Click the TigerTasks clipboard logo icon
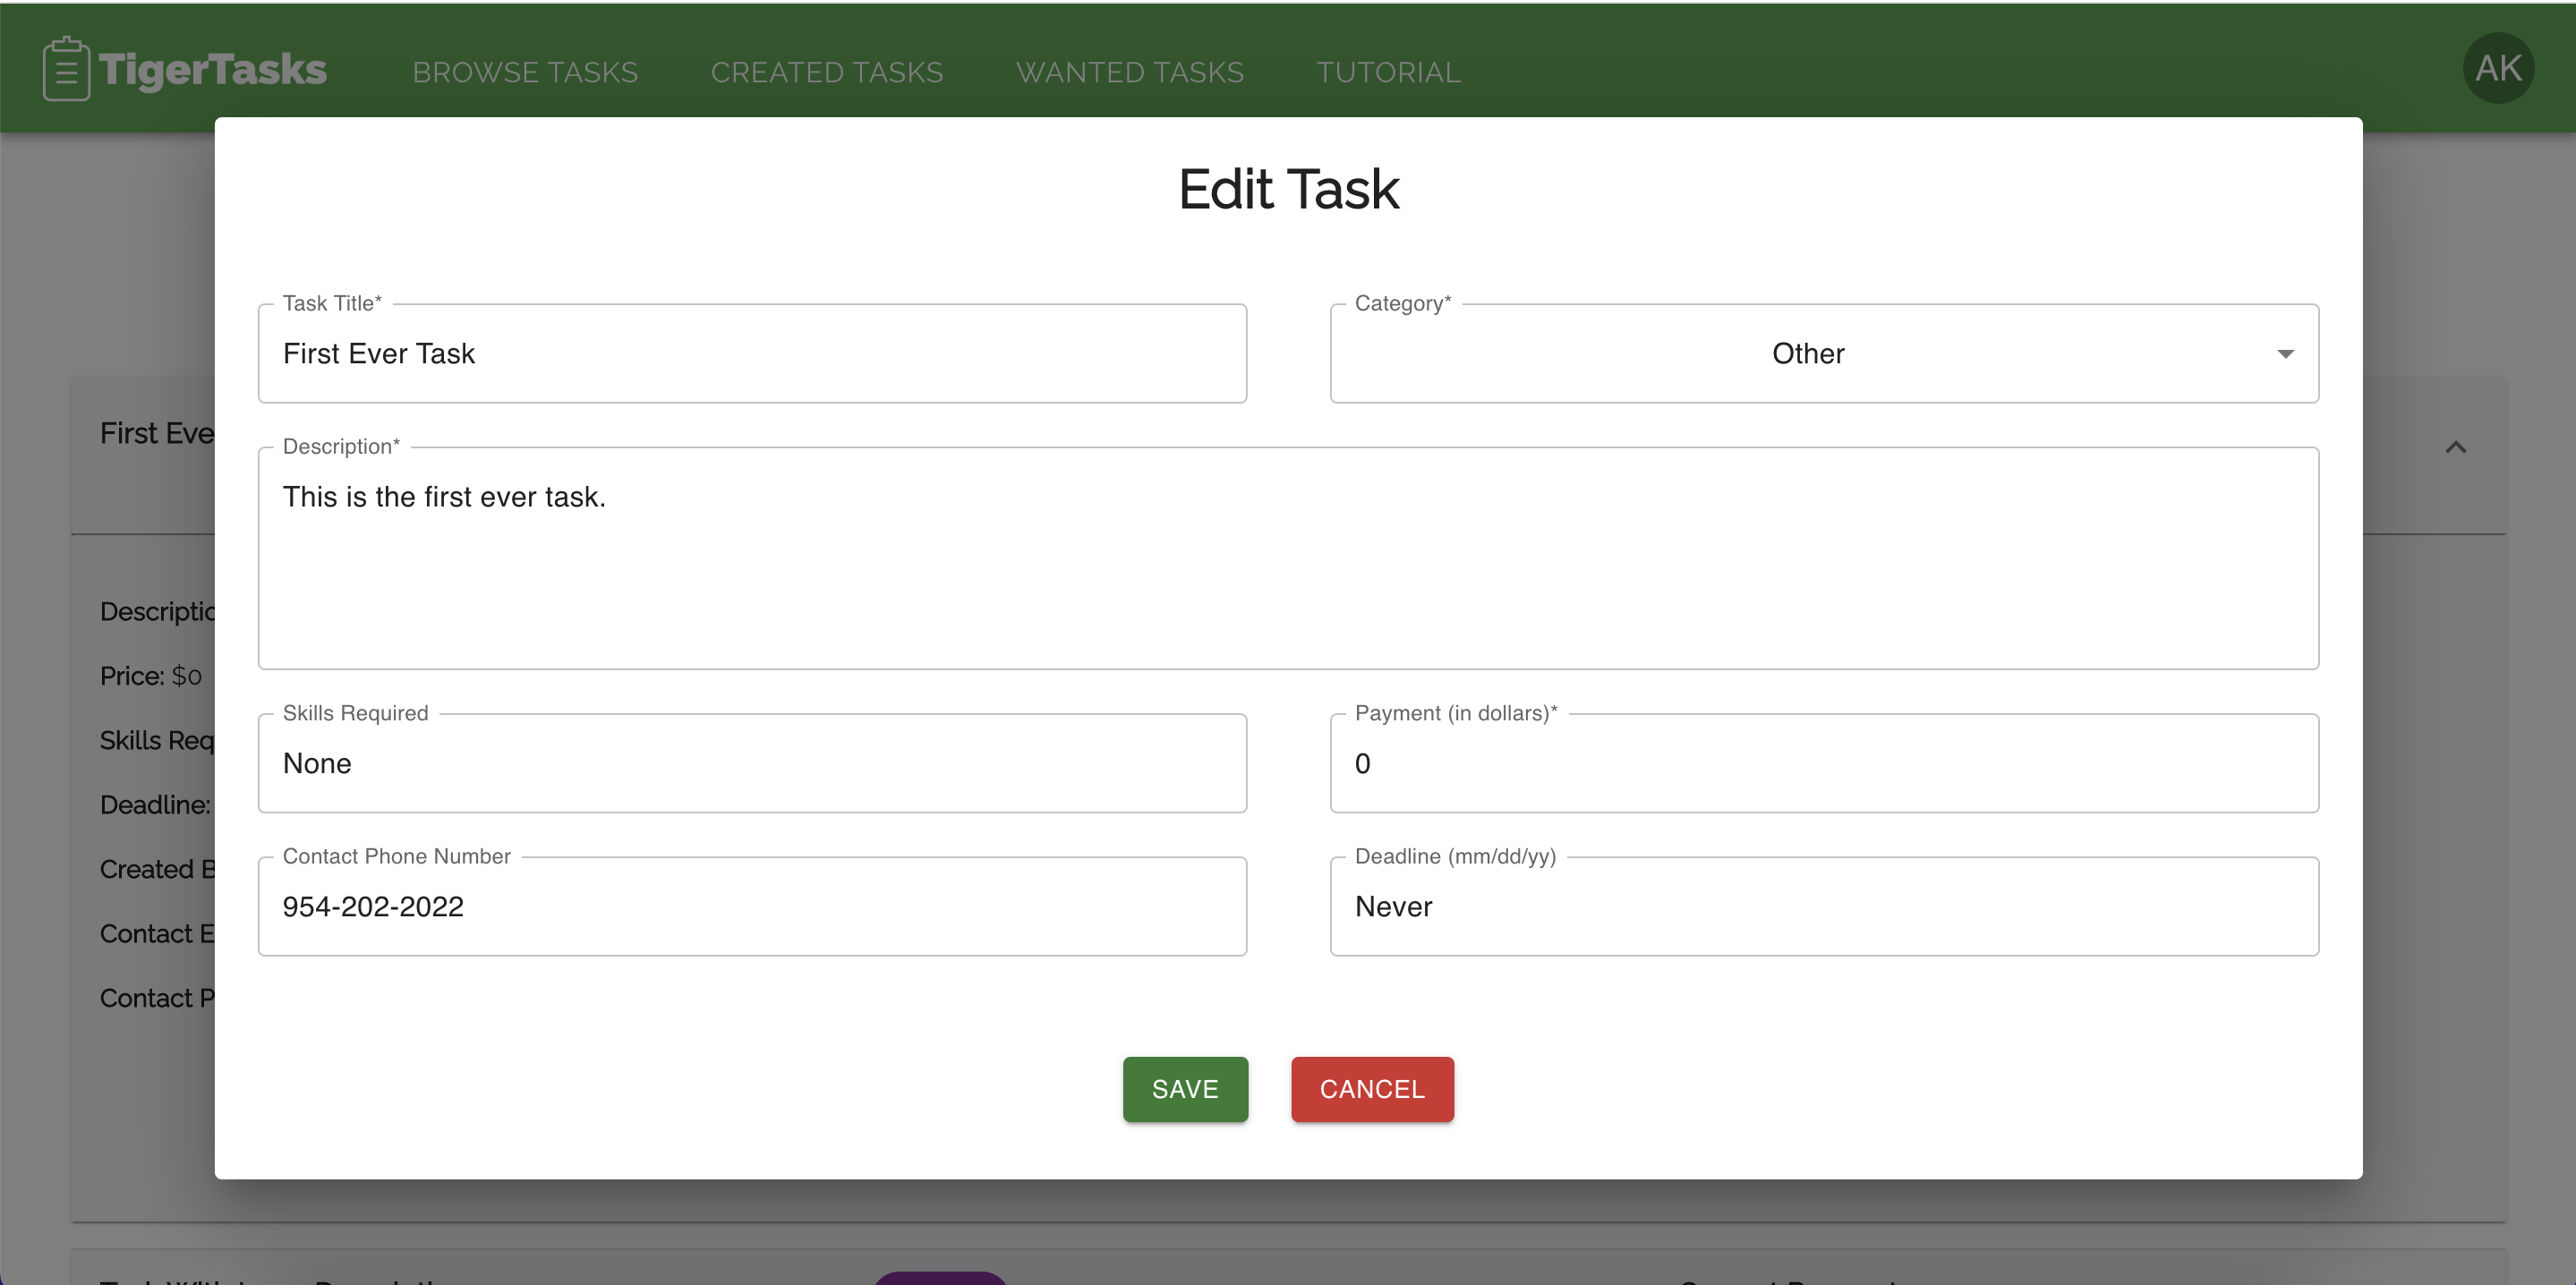The width and height of the screenshot is (2576, 1285). pos(66,69)
